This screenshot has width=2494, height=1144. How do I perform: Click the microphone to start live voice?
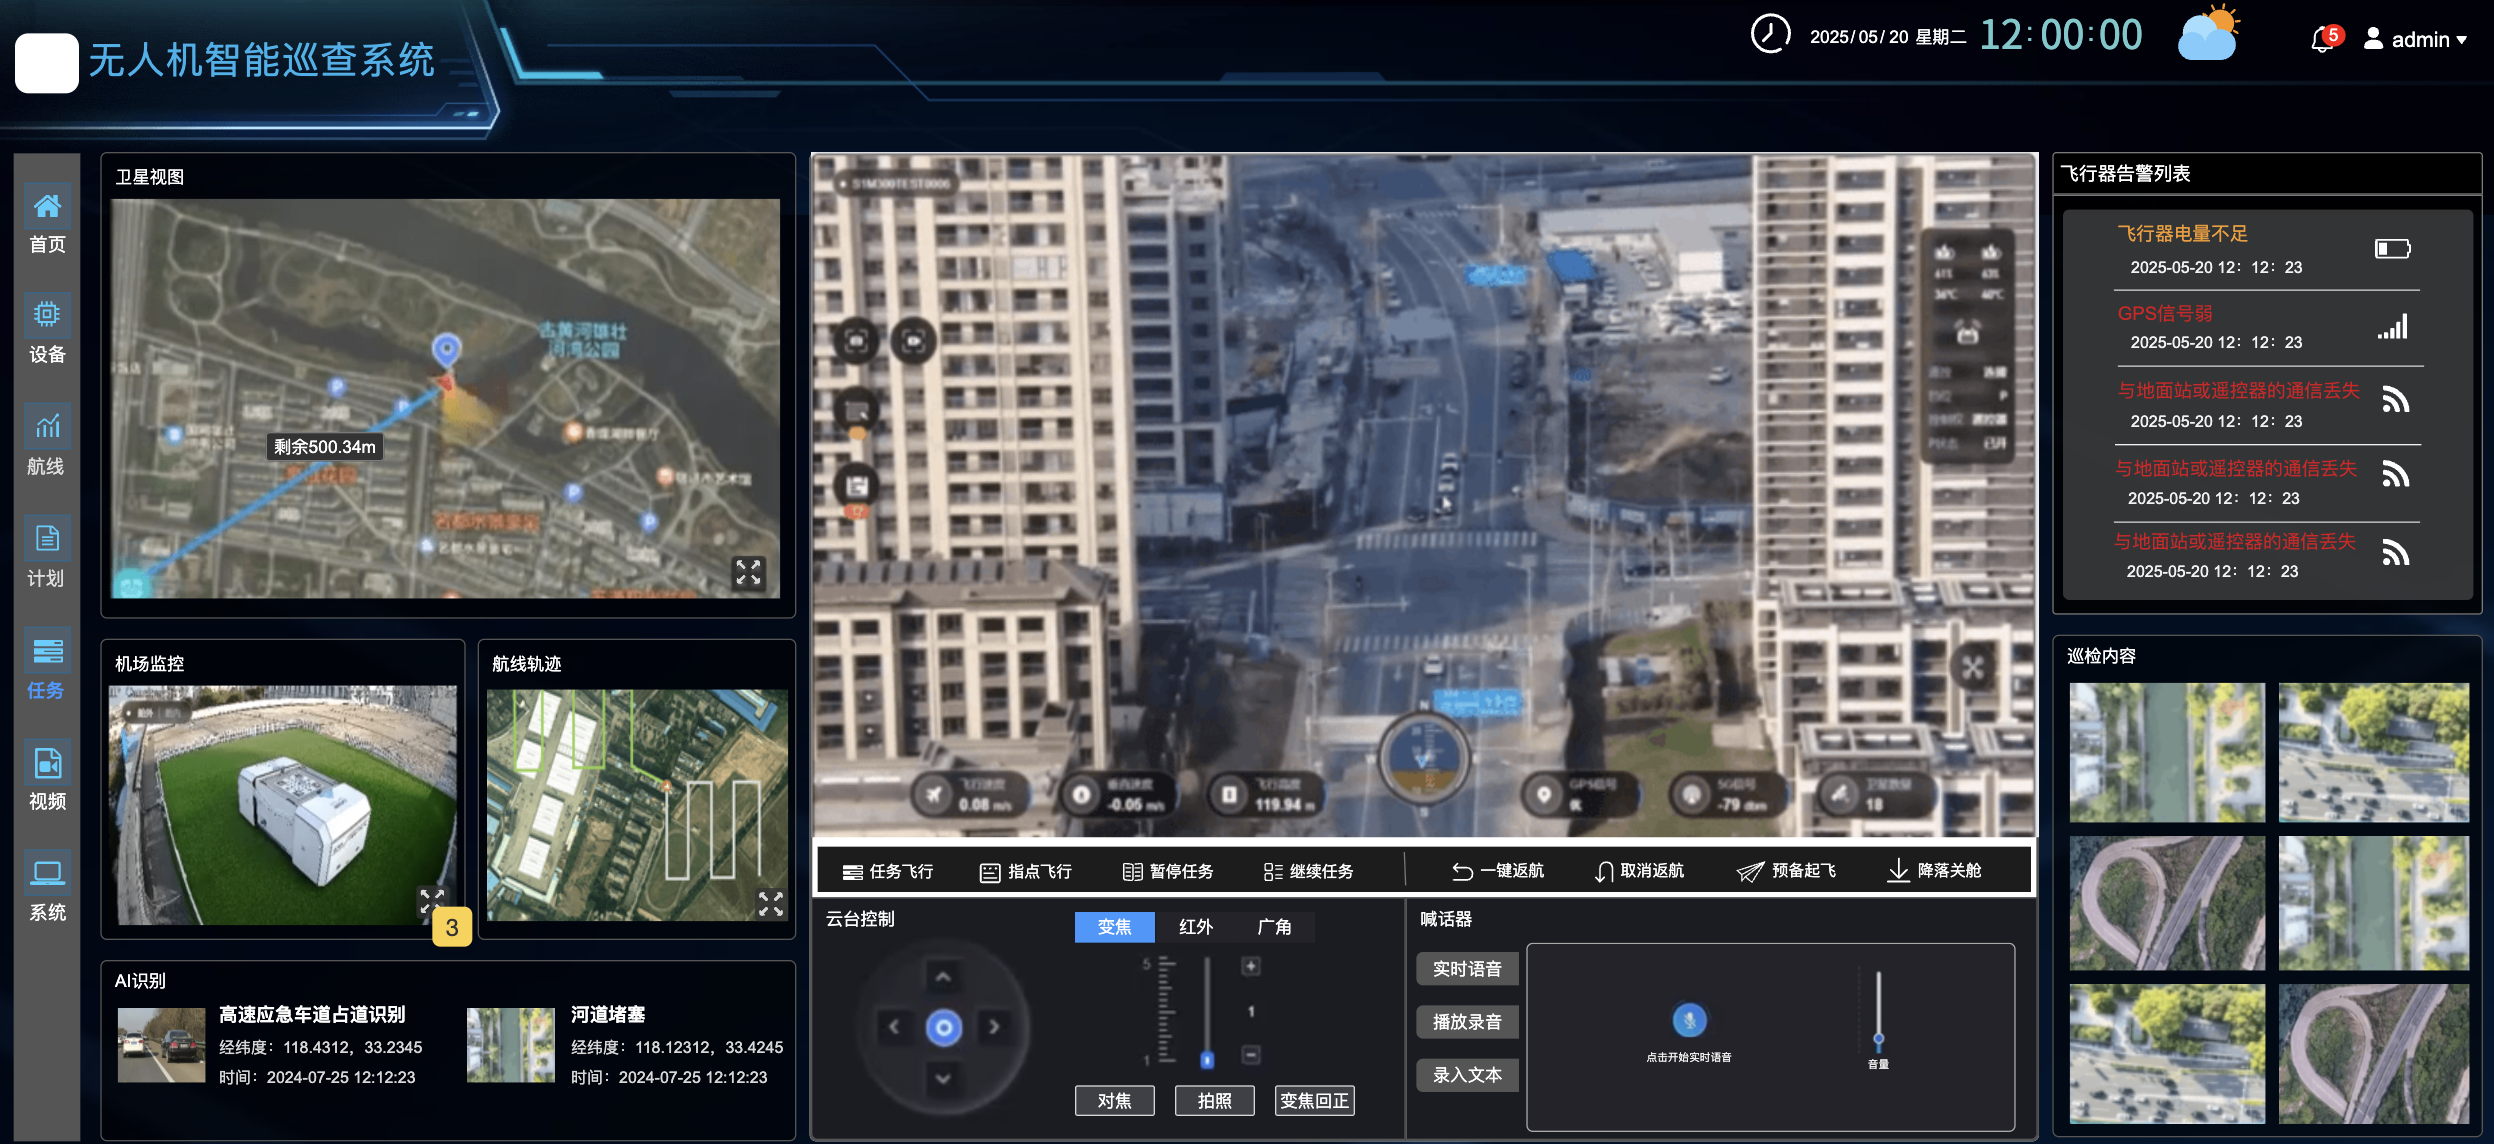1689,1020
